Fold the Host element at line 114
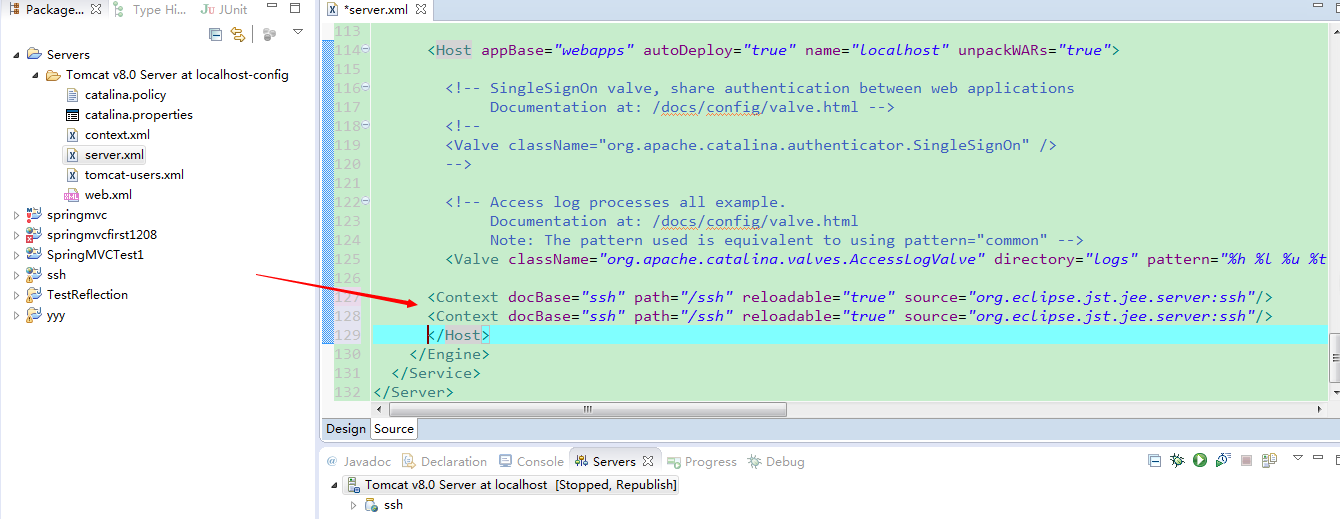The height and width of the screenshot is (519, 1340). (365, 50)
